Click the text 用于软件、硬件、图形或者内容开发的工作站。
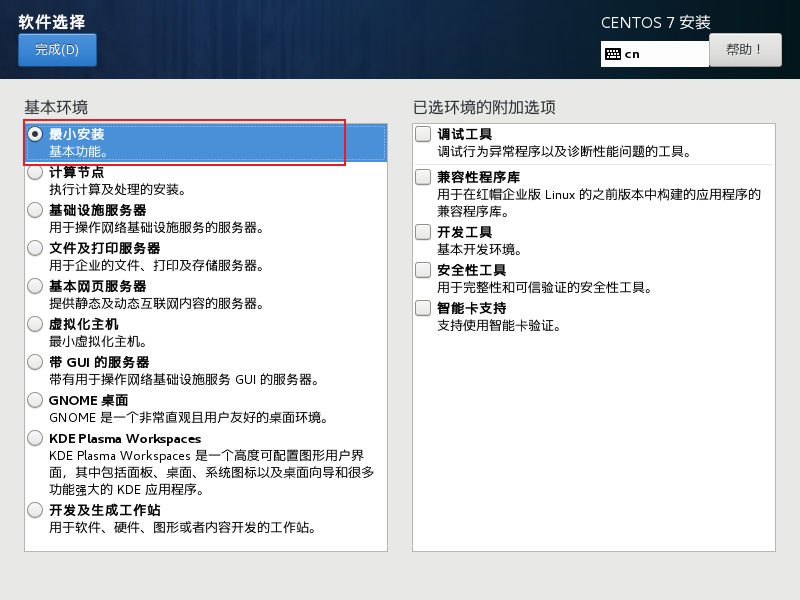800x600 pixels. pos(182,528)
